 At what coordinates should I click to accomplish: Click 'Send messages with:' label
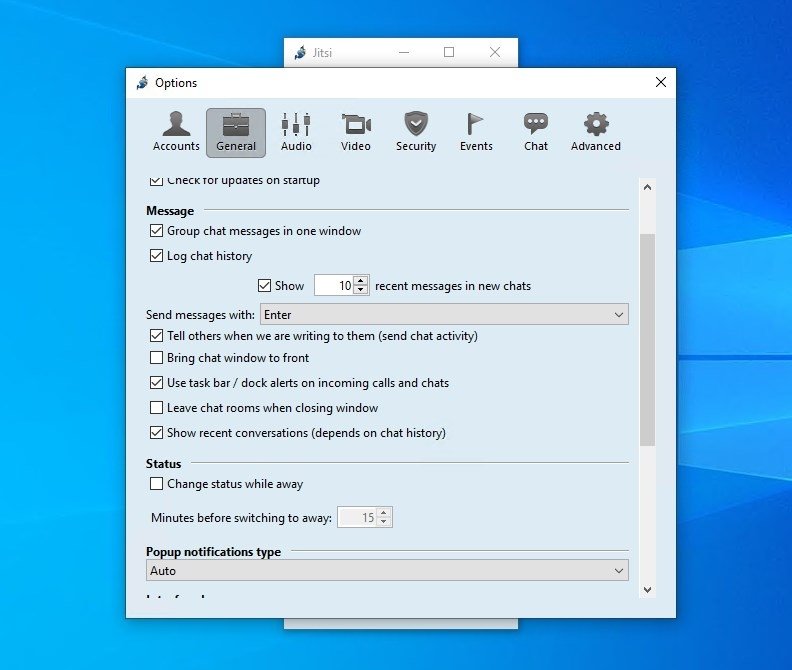201,315
